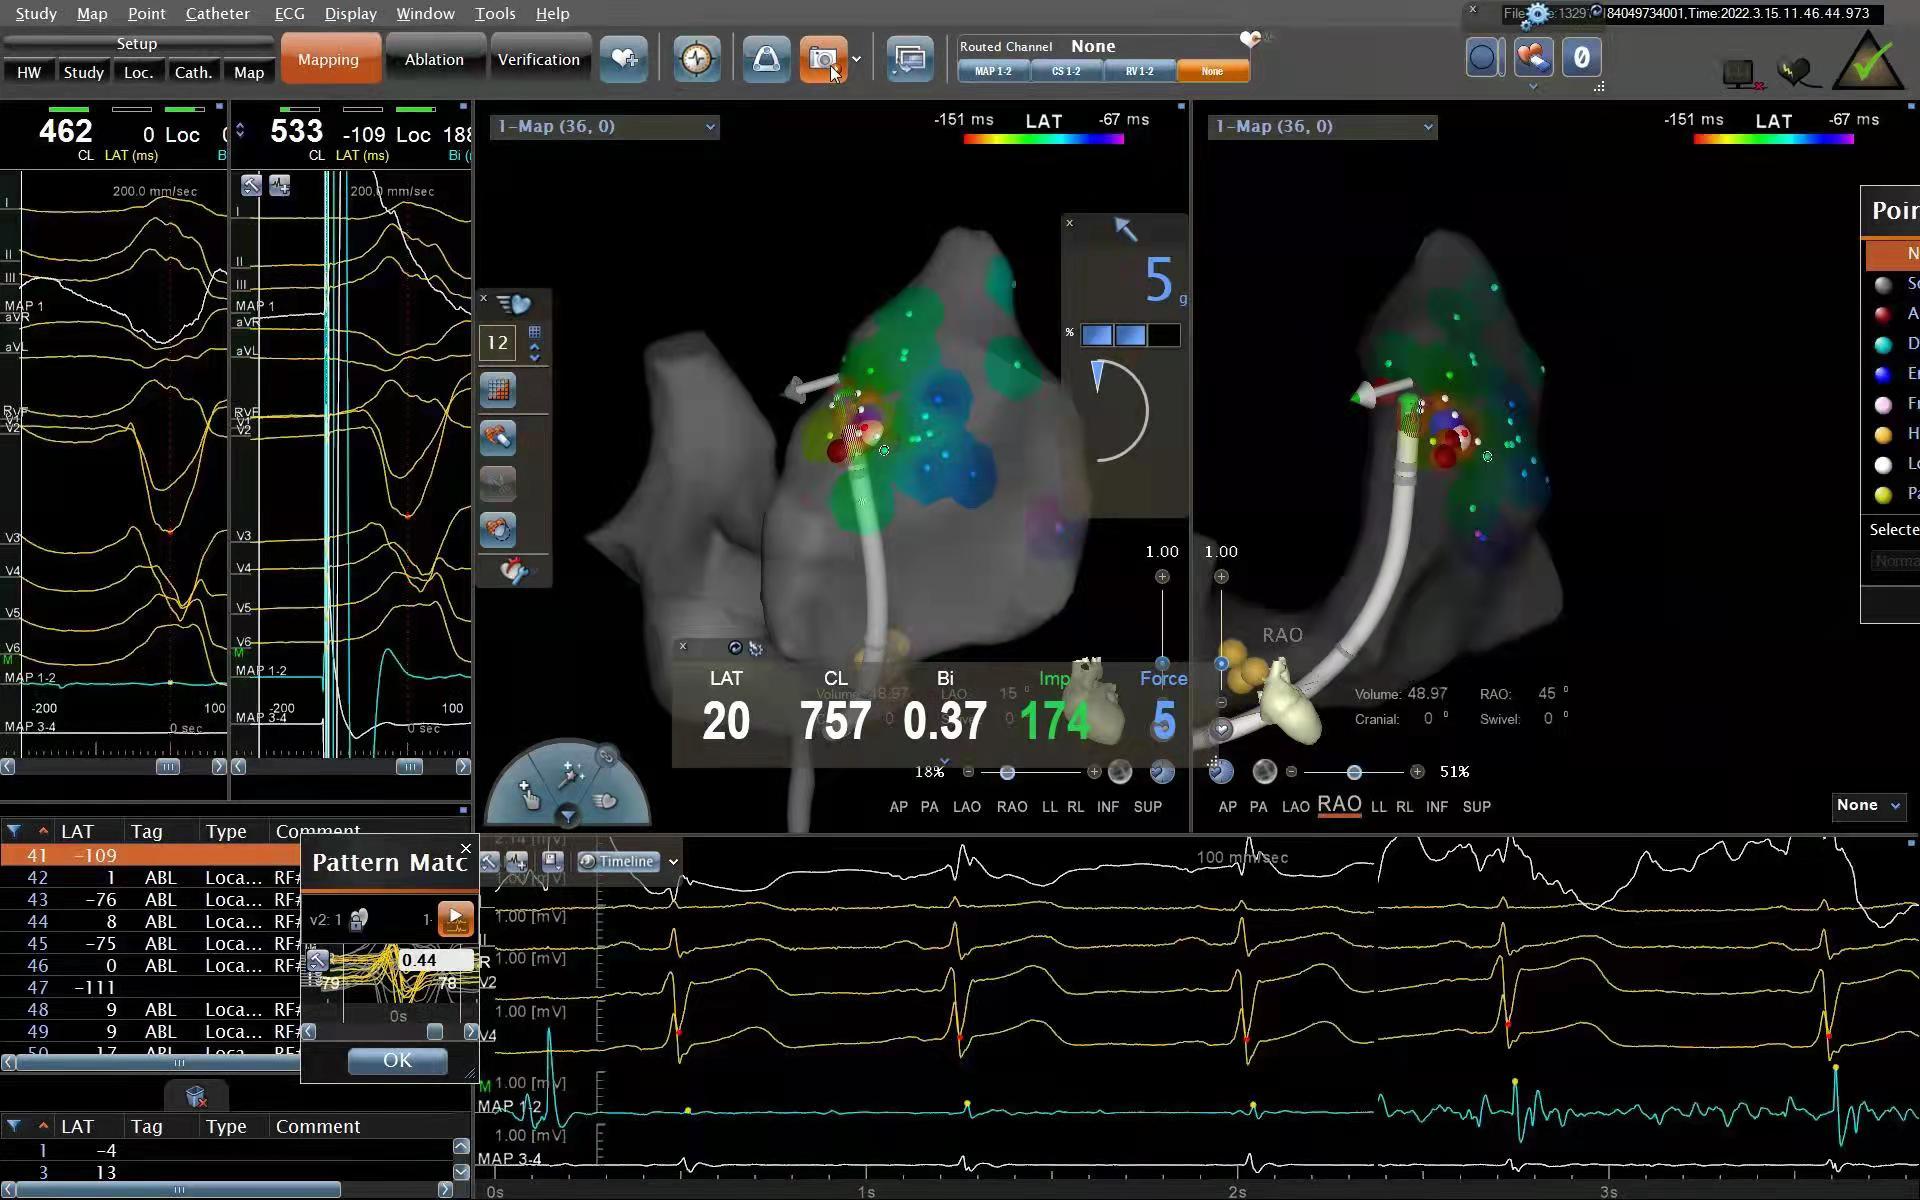Expand the Timeline dropdown
The height and width of the screenshot is (1200, 1920).
point(673,862)
